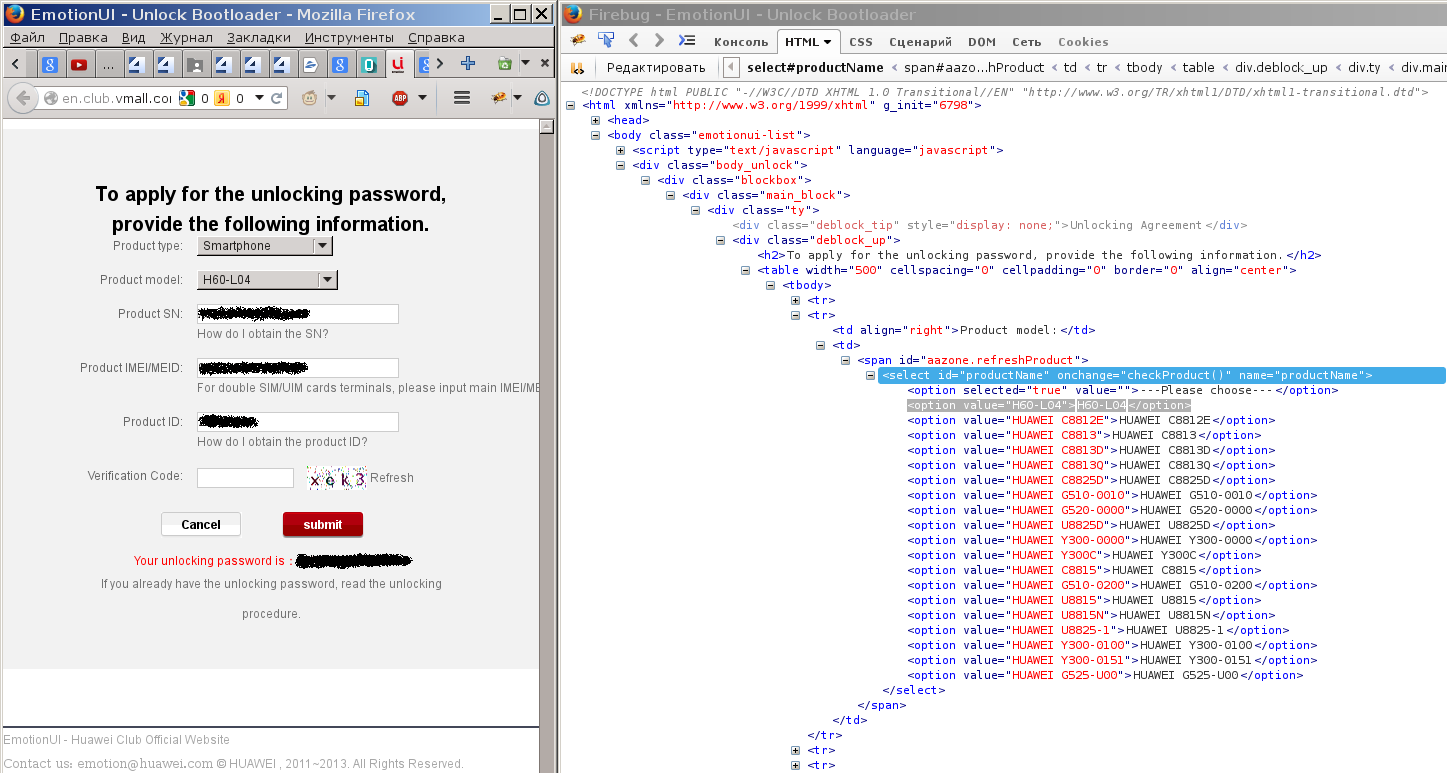Click the monkey face toolbar icon
Viewport: 1447px width, 773px height.
point(310,98)
